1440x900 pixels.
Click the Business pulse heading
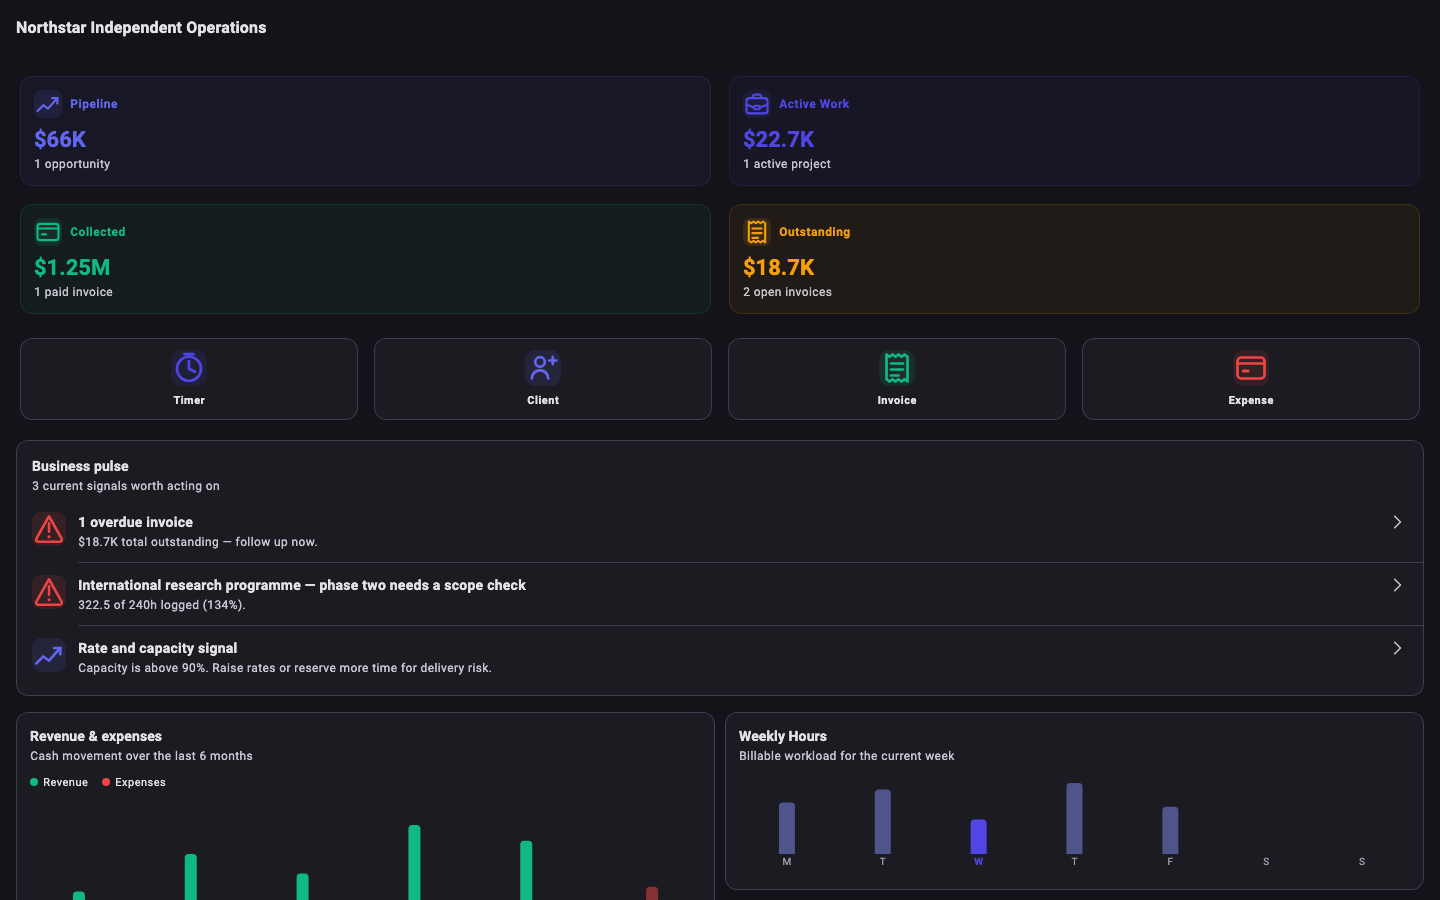point(80,466)
